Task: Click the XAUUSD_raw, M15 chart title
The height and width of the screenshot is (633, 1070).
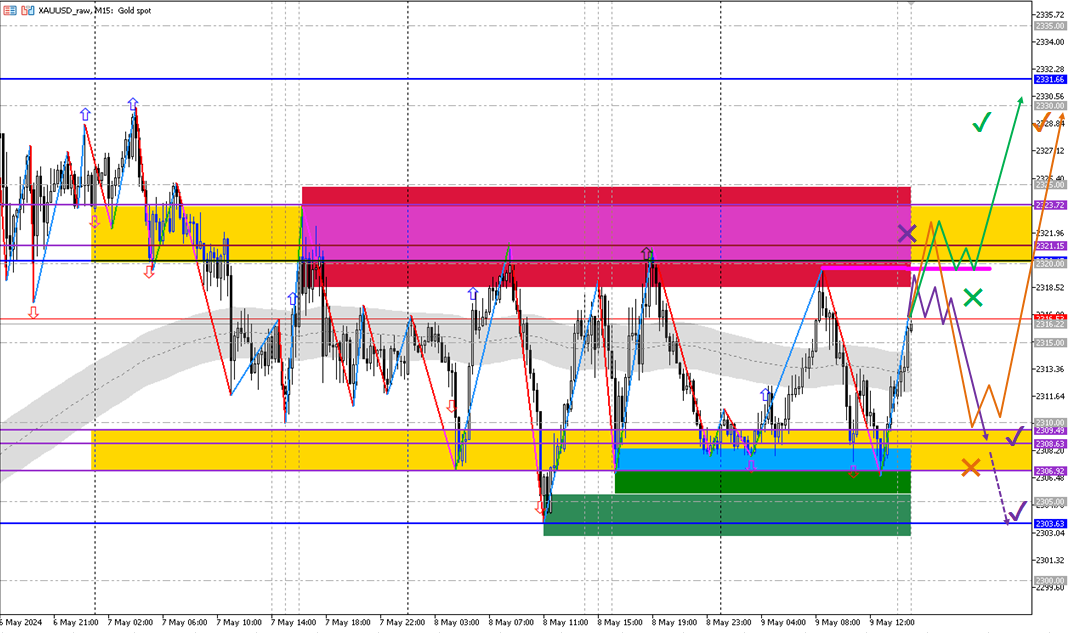Action: (96, 10)
